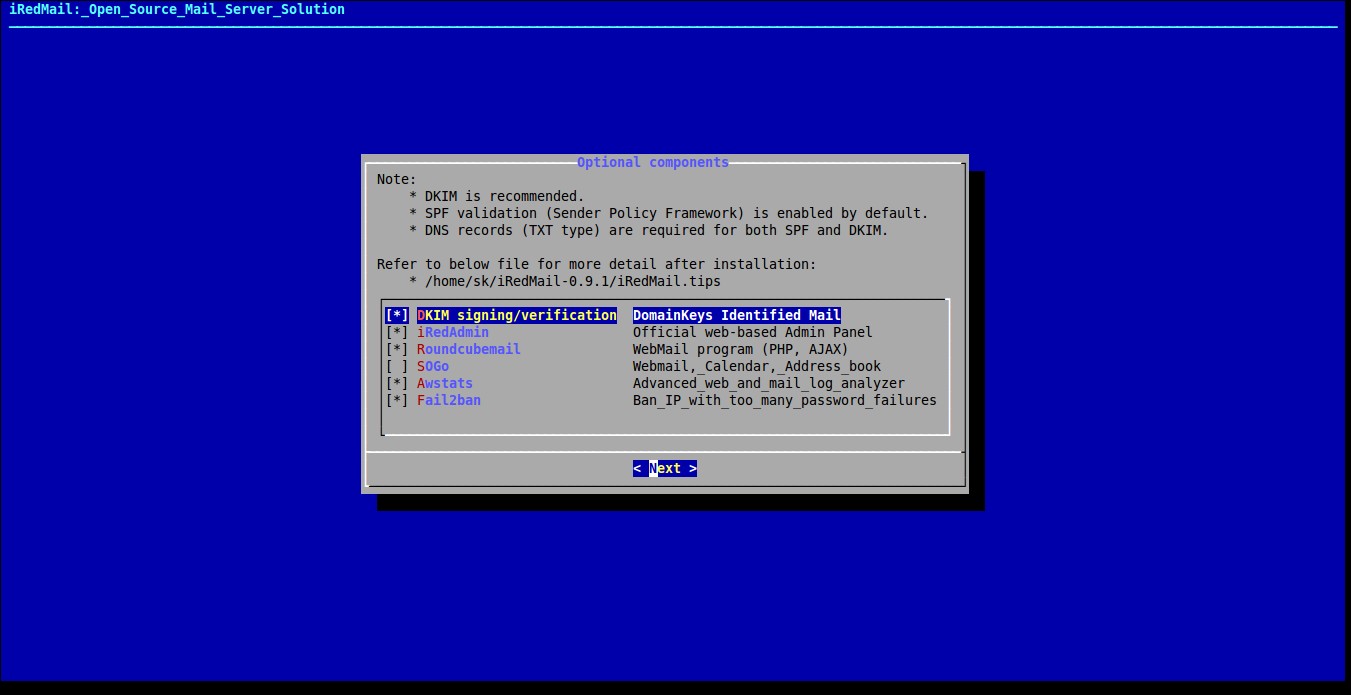
Task: Uncheck the Awstats checkbox
Action: [x=397, y=383]
